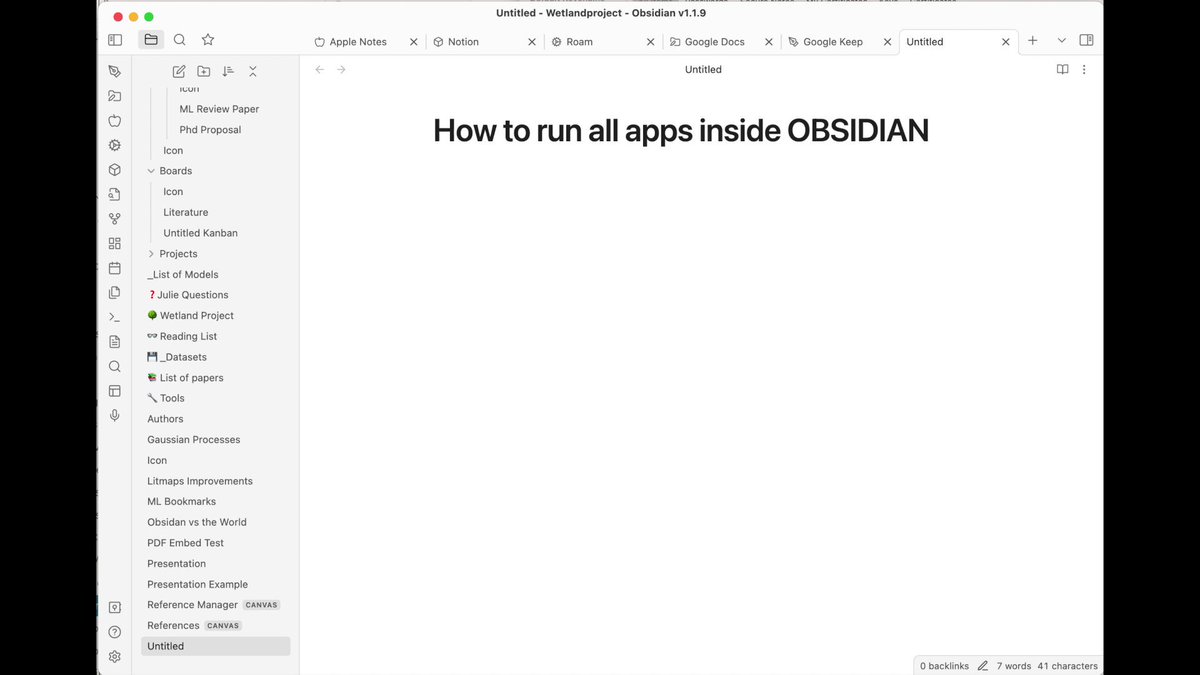Toggle the right sidebar panel icon
The width and height of the screenshot is (1200, 675).
pos(1087,40)
